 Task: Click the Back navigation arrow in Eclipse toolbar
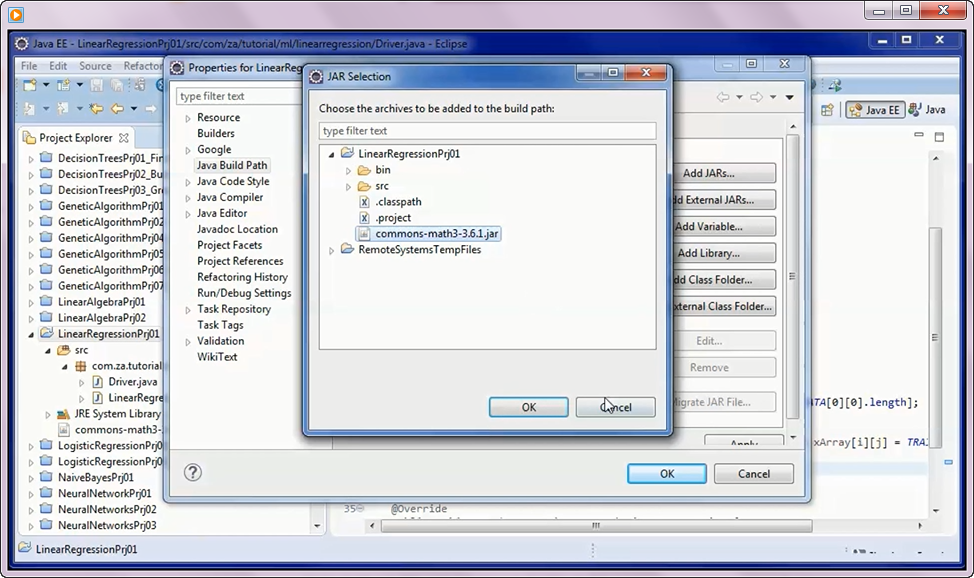tap(117, 109)
